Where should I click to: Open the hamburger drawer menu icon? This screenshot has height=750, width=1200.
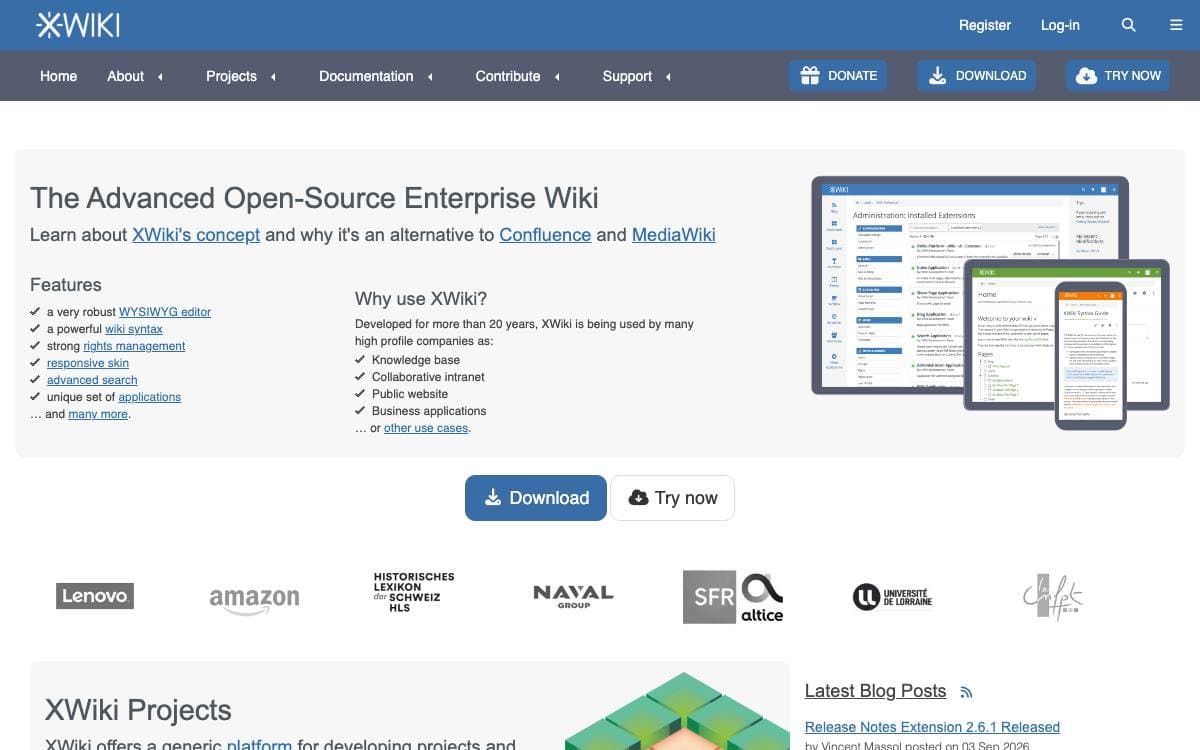click(1176, 25)
